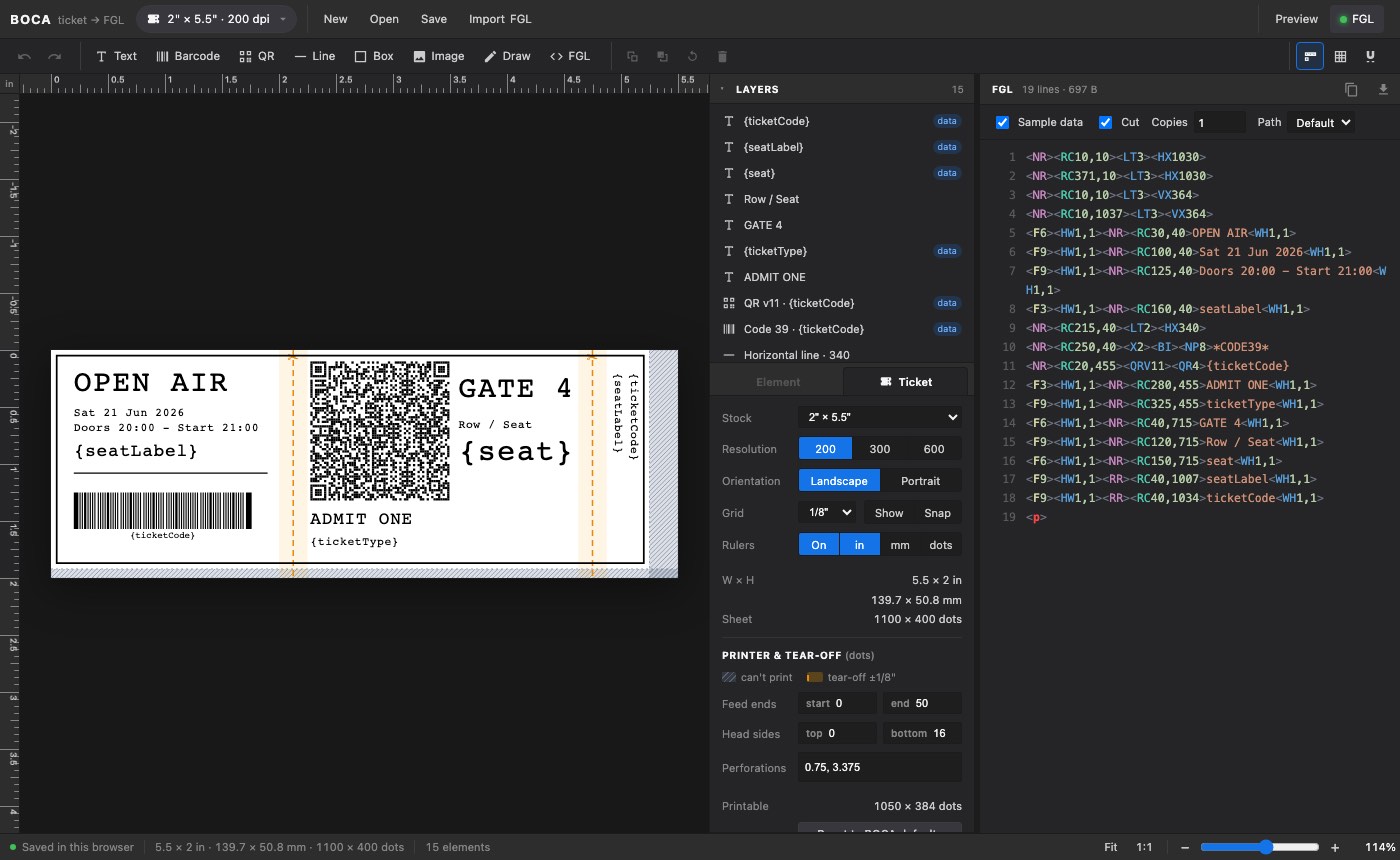
Task: Click the Fit zoom button
Action: tap(1111, 847)
